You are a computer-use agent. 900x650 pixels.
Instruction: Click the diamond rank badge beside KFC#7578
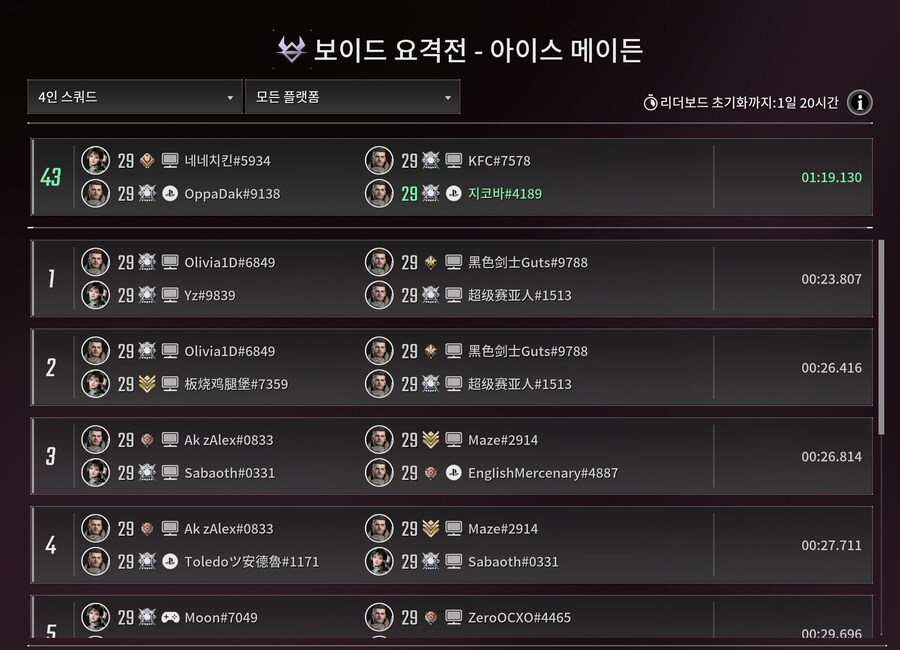click(x=430, y=160)
